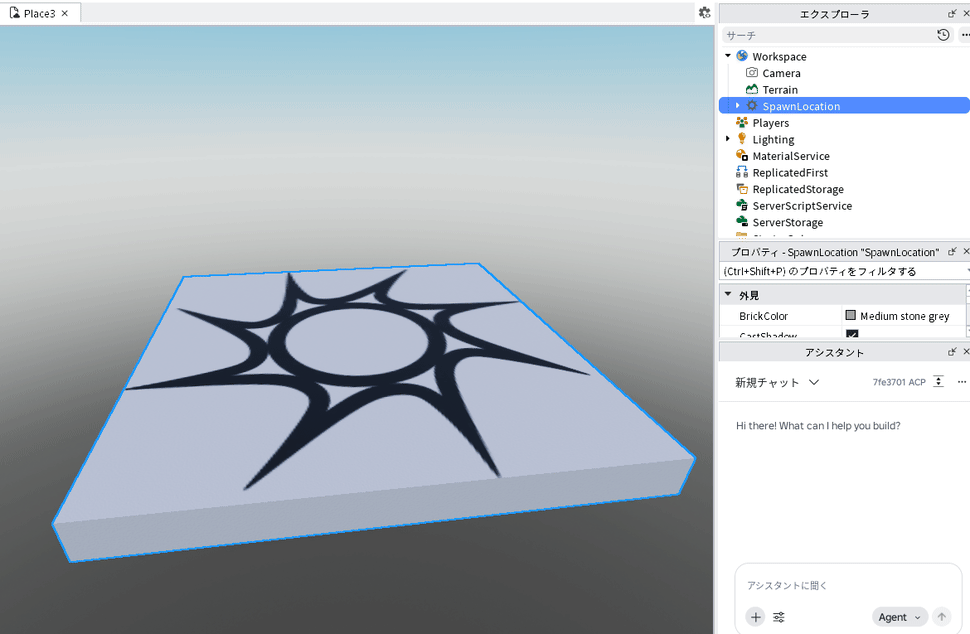This screenshot has height=634, width=970.
Task: Expand the SpawnLocation tree node
Action: (x=737, y=106)
